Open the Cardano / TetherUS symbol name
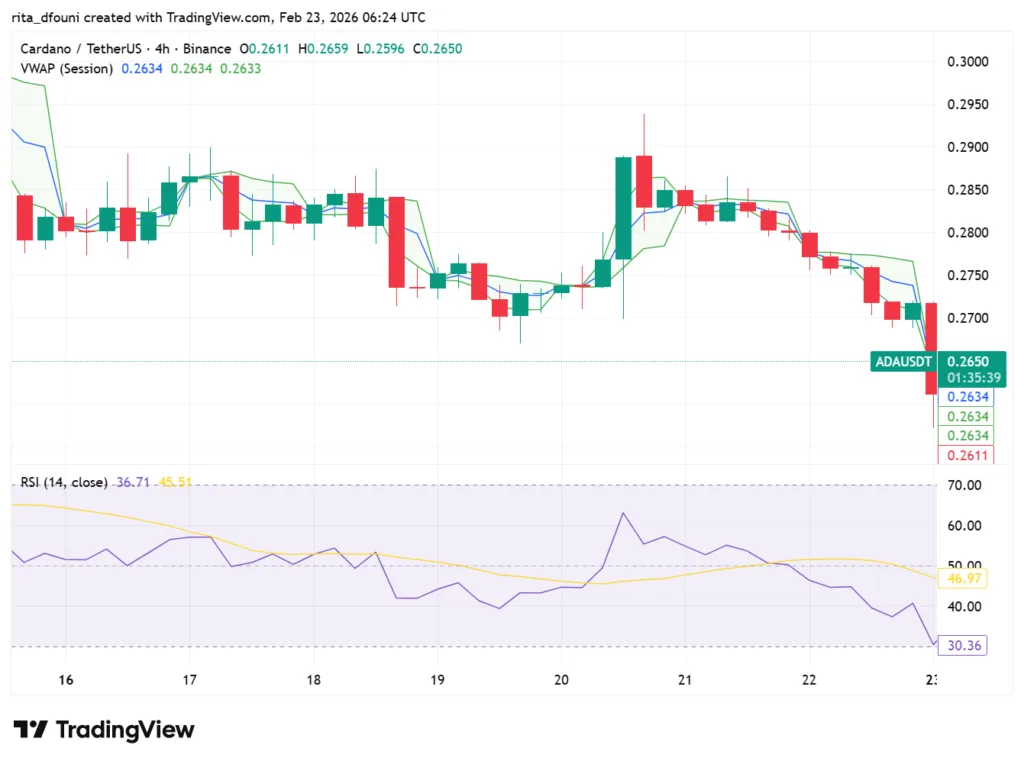This screenshot has height=764, width=1024. click(80, 47)
